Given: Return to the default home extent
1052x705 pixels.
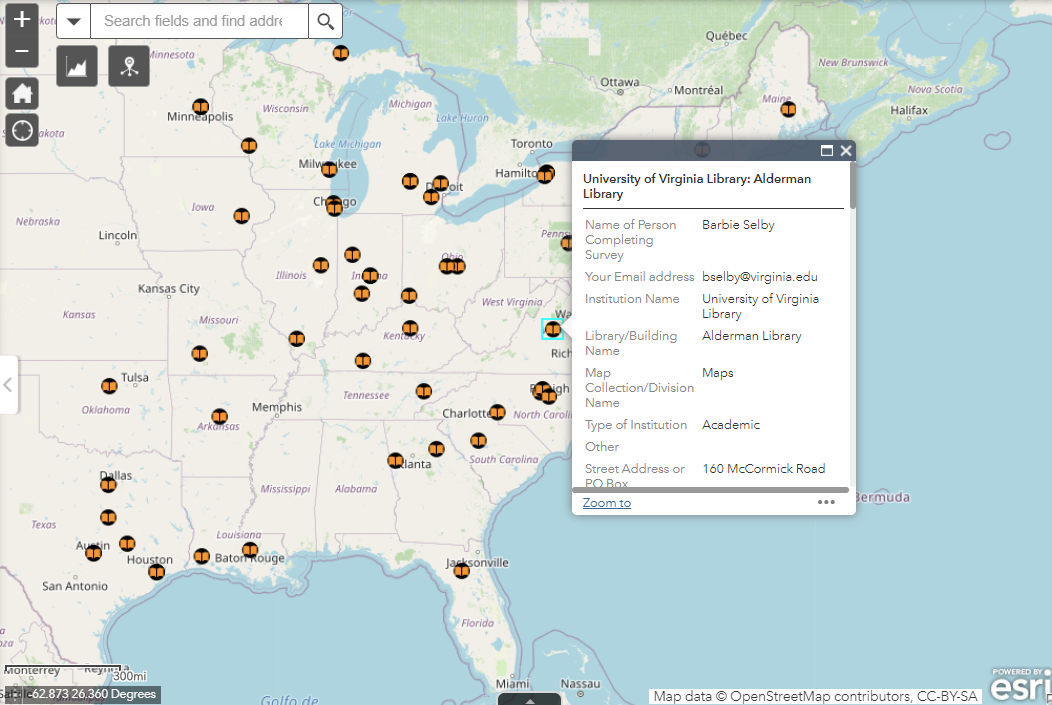Looking at the screenshot, I should click(x=22, y=94).
